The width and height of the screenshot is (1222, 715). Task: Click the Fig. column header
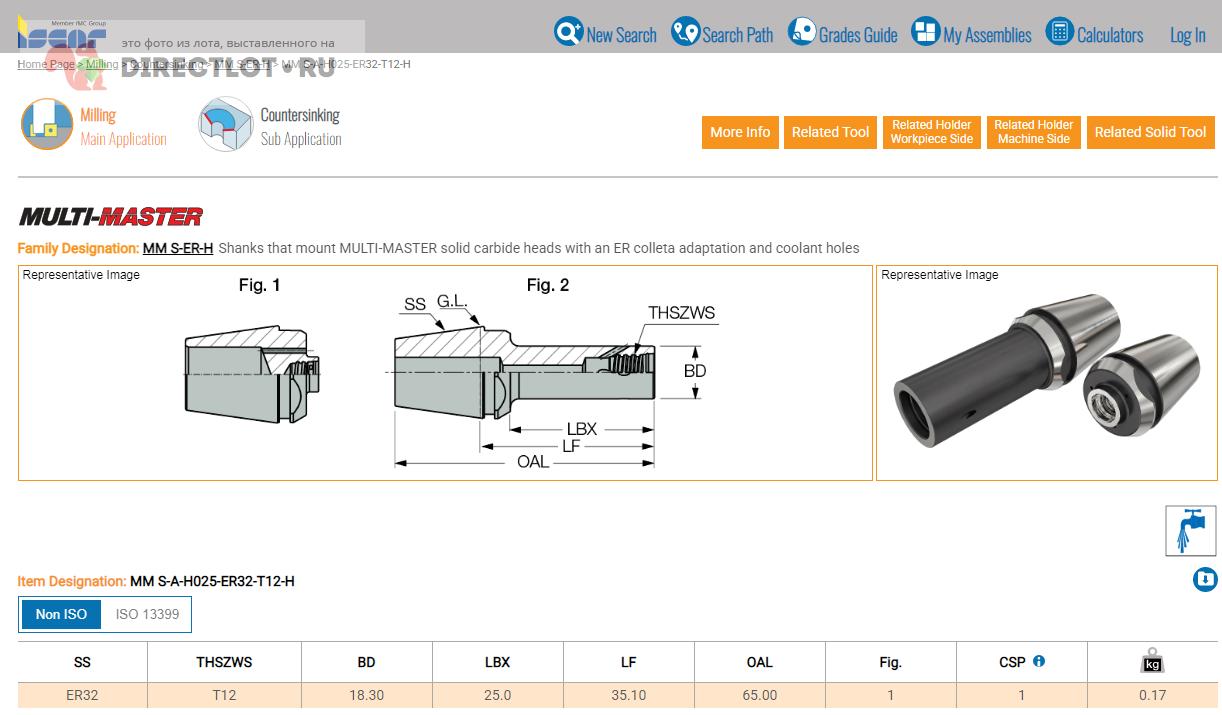click(890, 662)
